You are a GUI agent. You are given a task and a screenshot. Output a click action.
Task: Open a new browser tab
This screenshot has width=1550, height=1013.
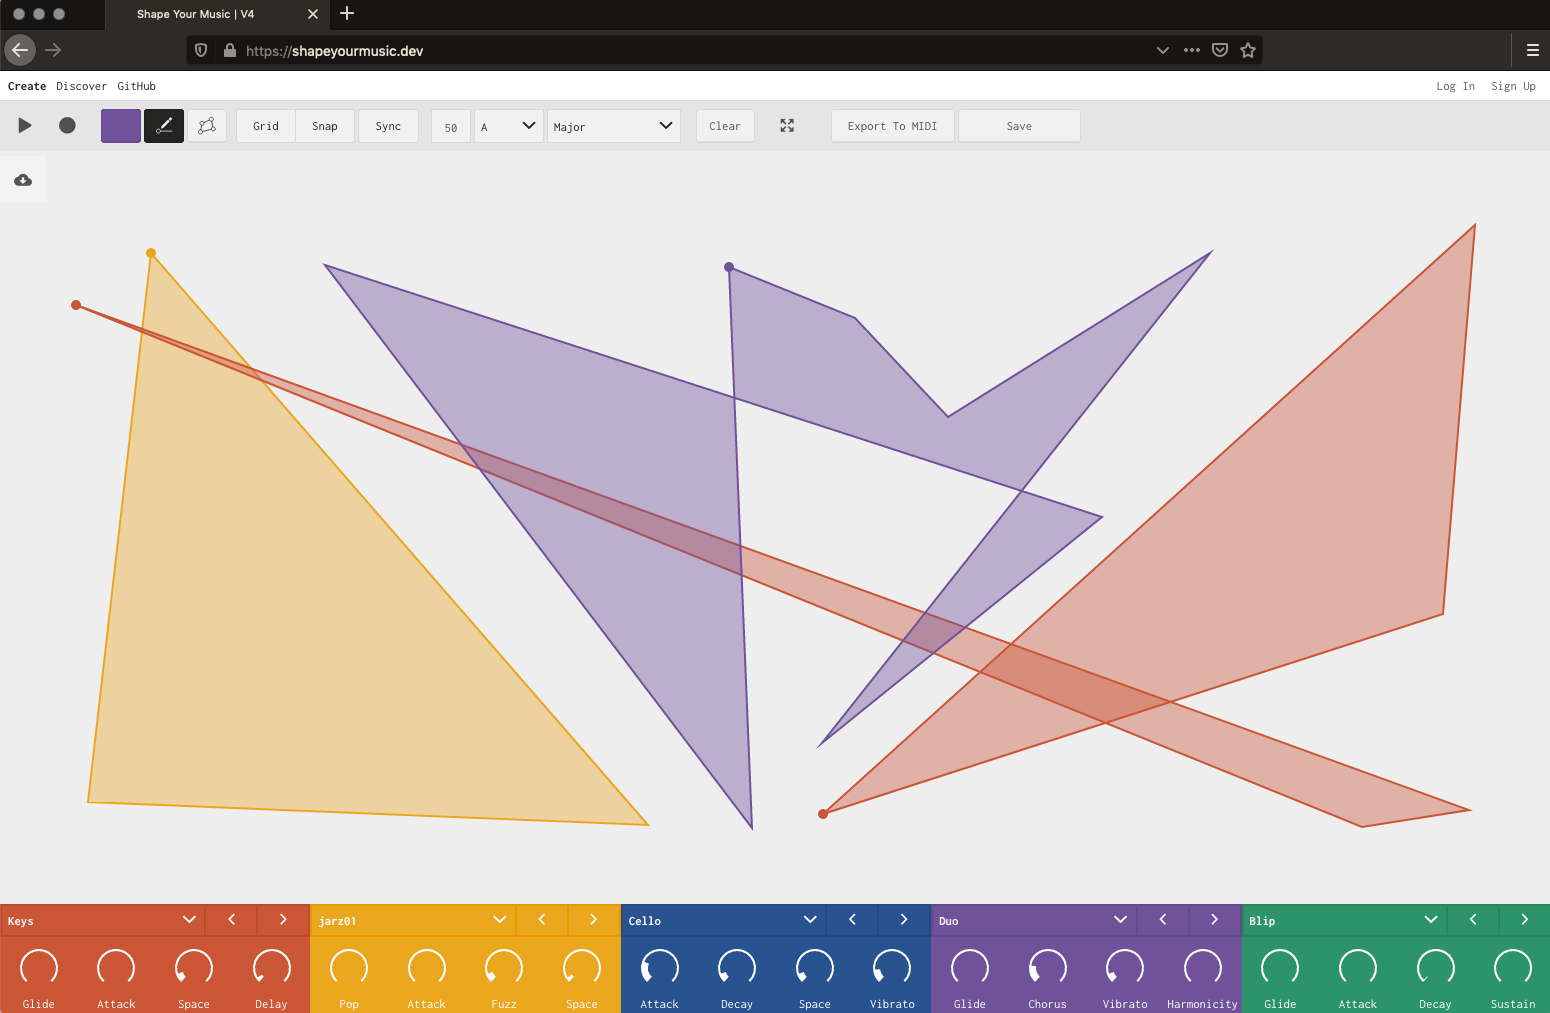[x=347, y=13]
